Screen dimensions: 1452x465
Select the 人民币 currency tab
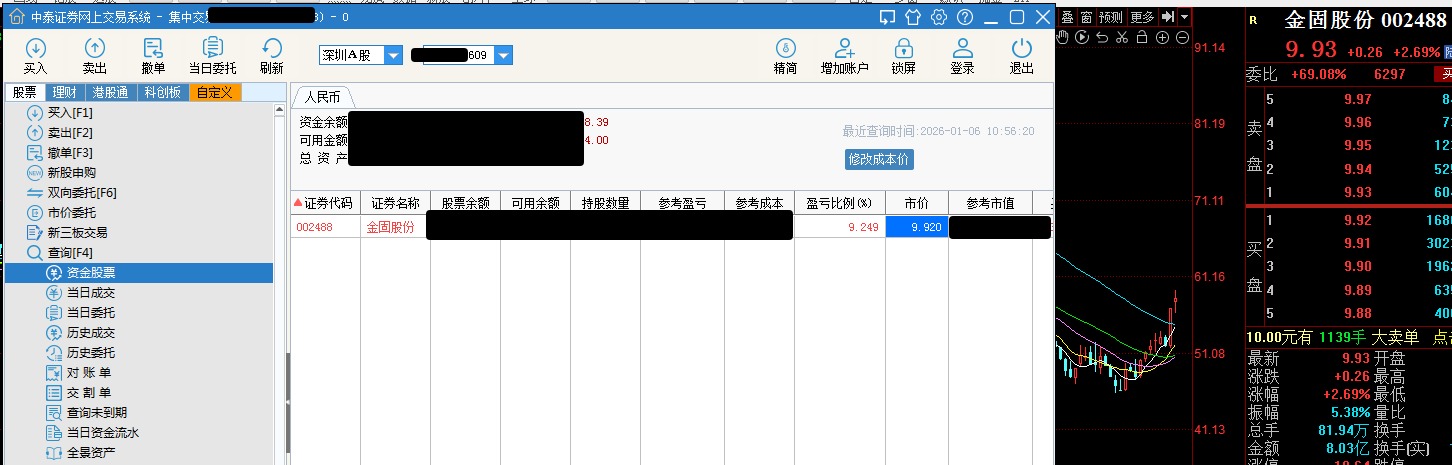pyautogui.click(x=322, y=98)
